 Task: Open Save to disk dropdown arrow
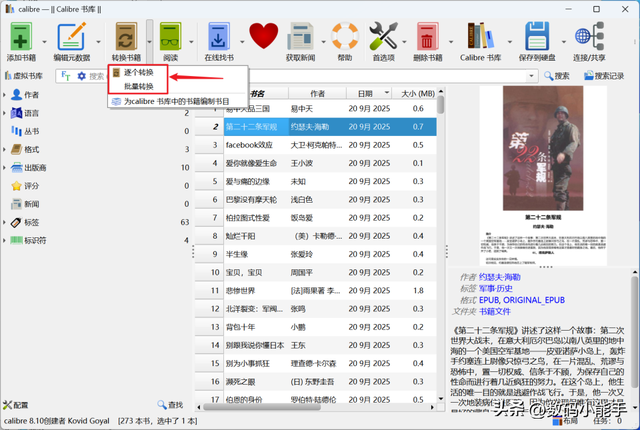coord(564,42)
